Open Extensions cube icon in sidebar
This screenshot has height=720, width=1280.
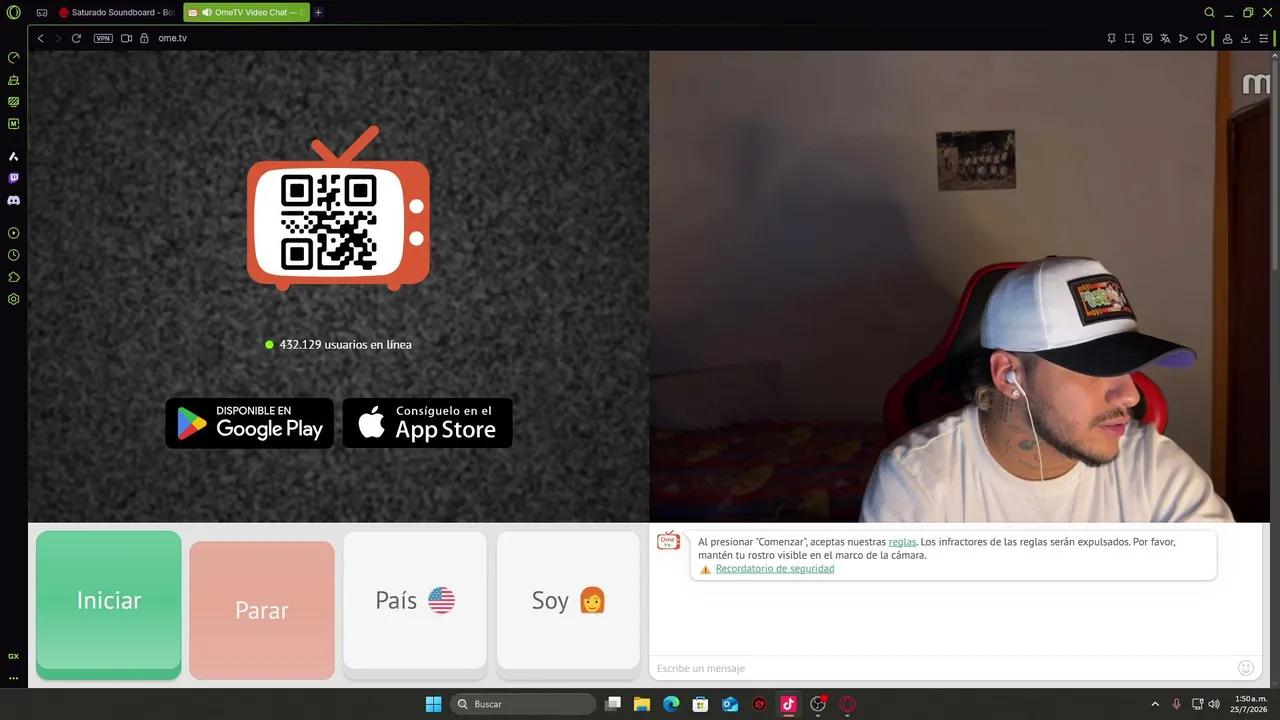(x=14, y=277)
